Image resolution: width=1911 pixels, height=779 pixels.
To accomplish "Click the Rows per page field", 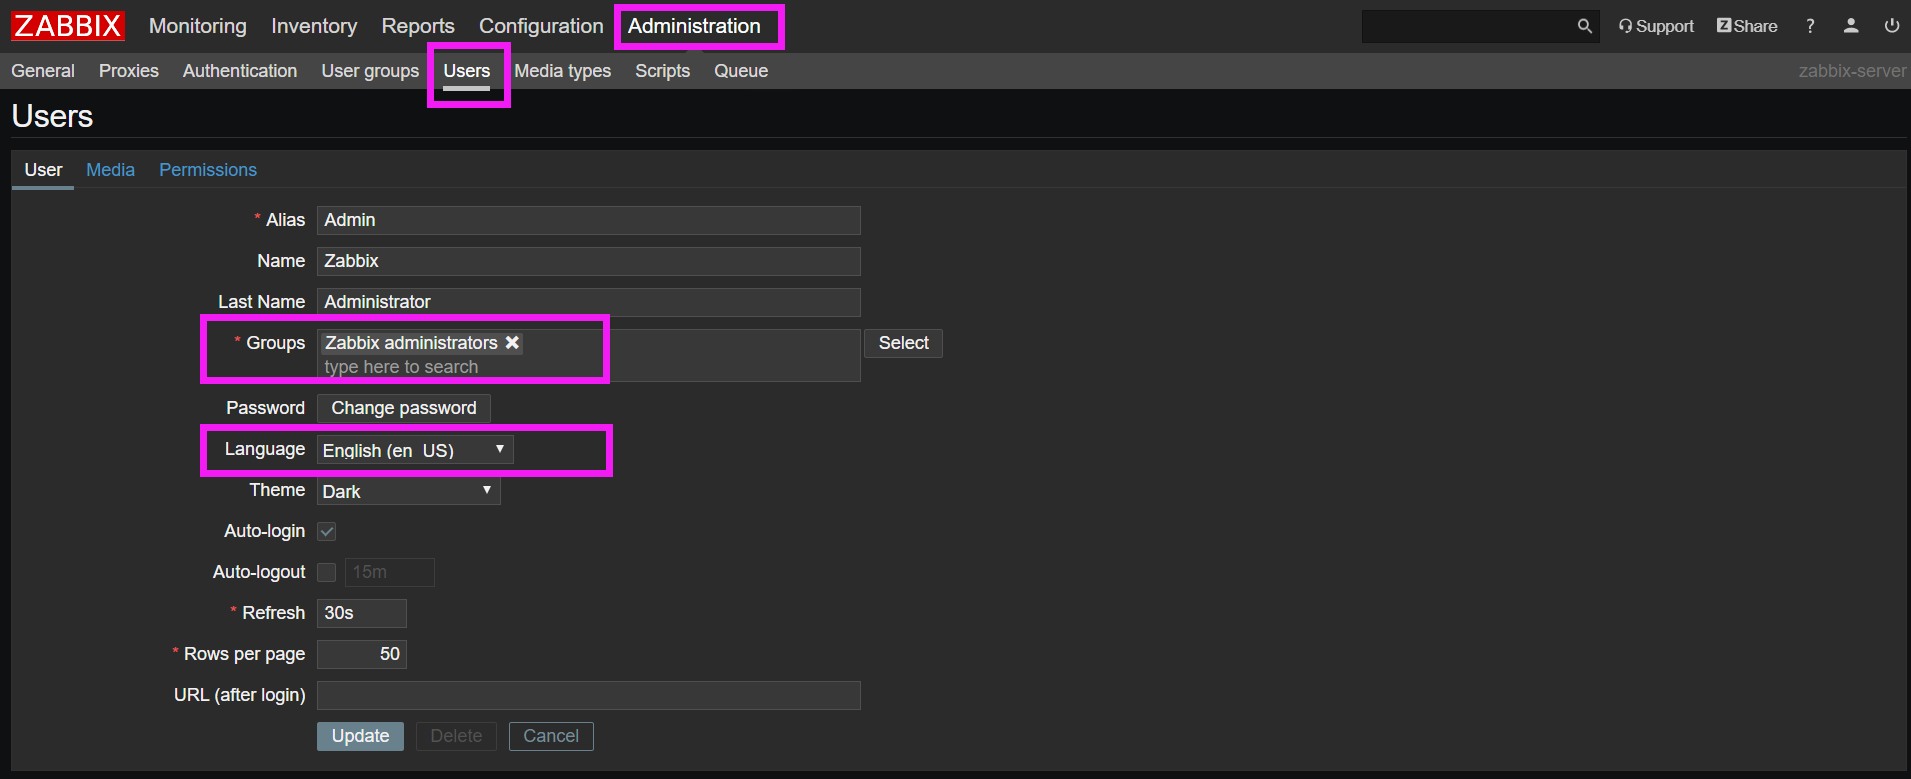I will click(362, 654).
